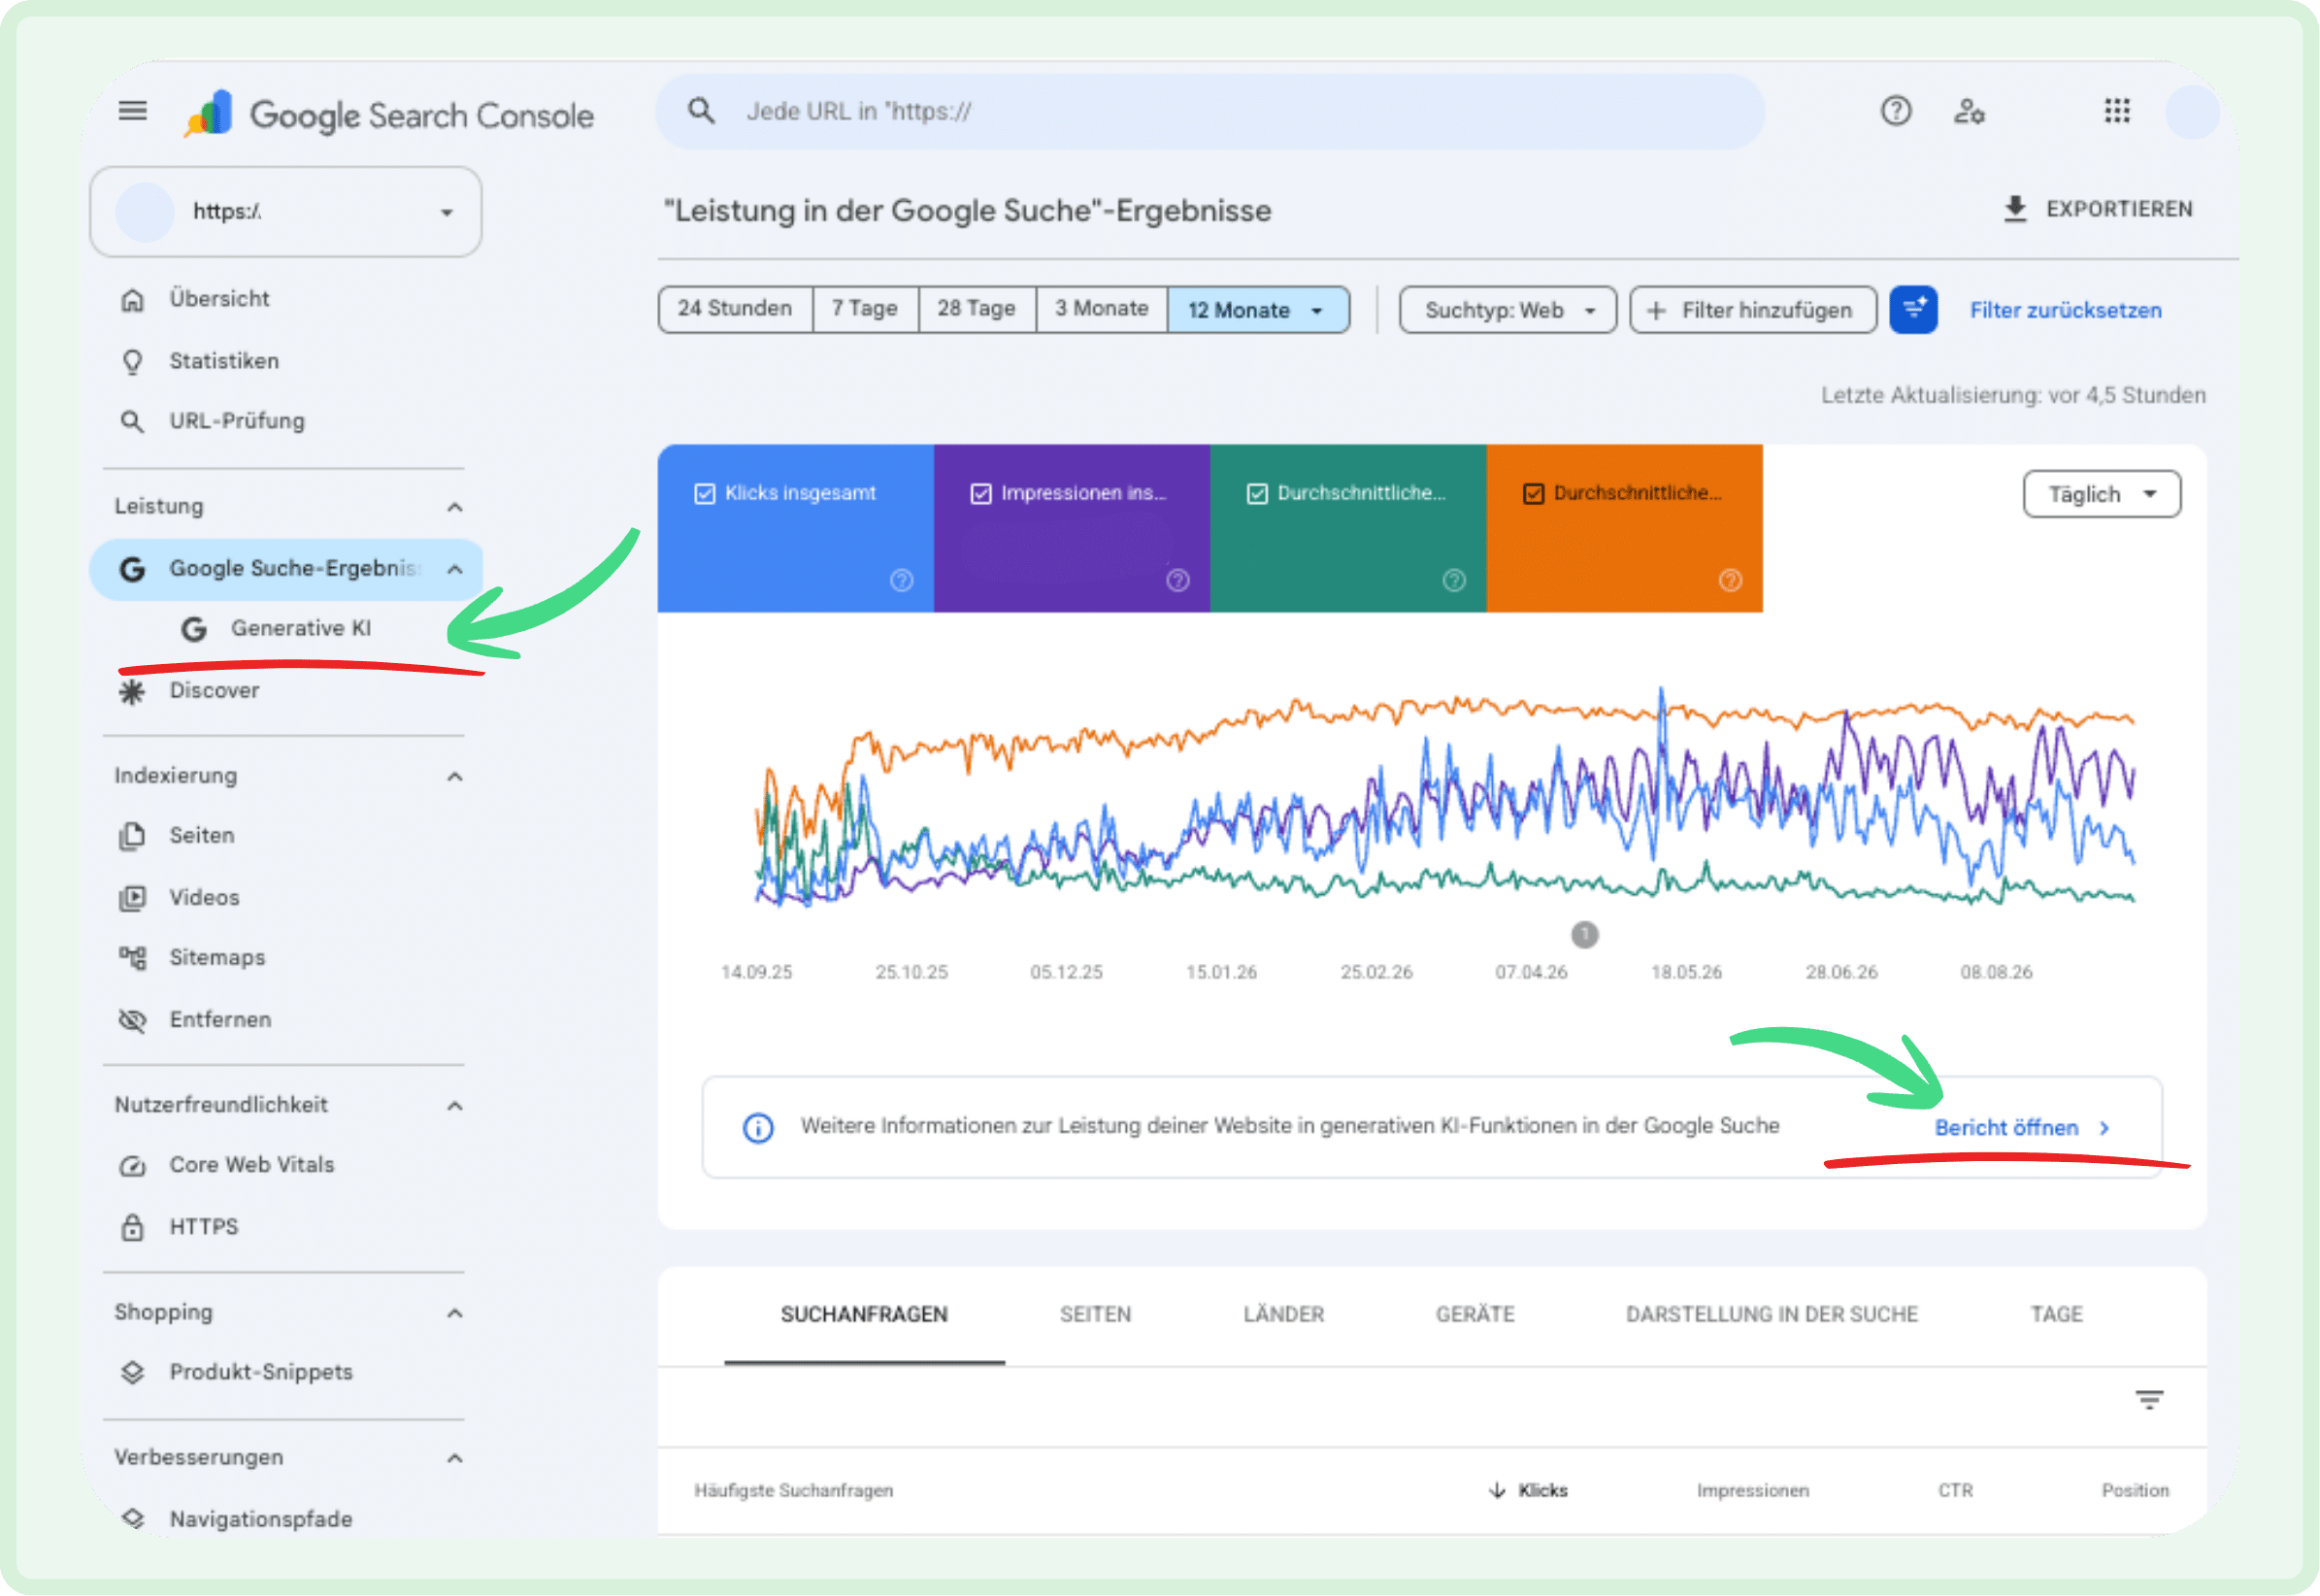The image size is (2320, 1596).
Task: Switch to DARSTELLUNG IN DER SUCHE tab
Action: 1772,1315
